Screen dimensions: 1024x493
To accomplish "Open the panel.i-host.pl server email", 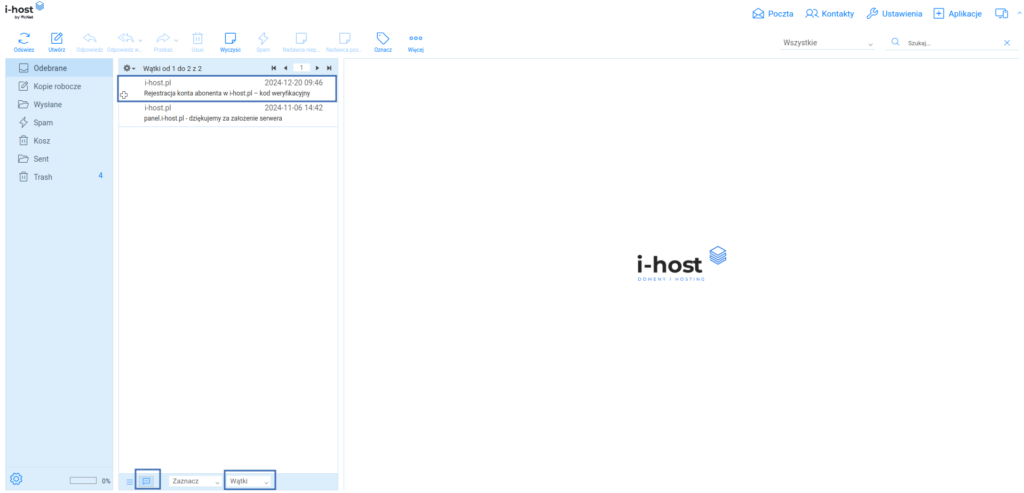I will point(228,113).
